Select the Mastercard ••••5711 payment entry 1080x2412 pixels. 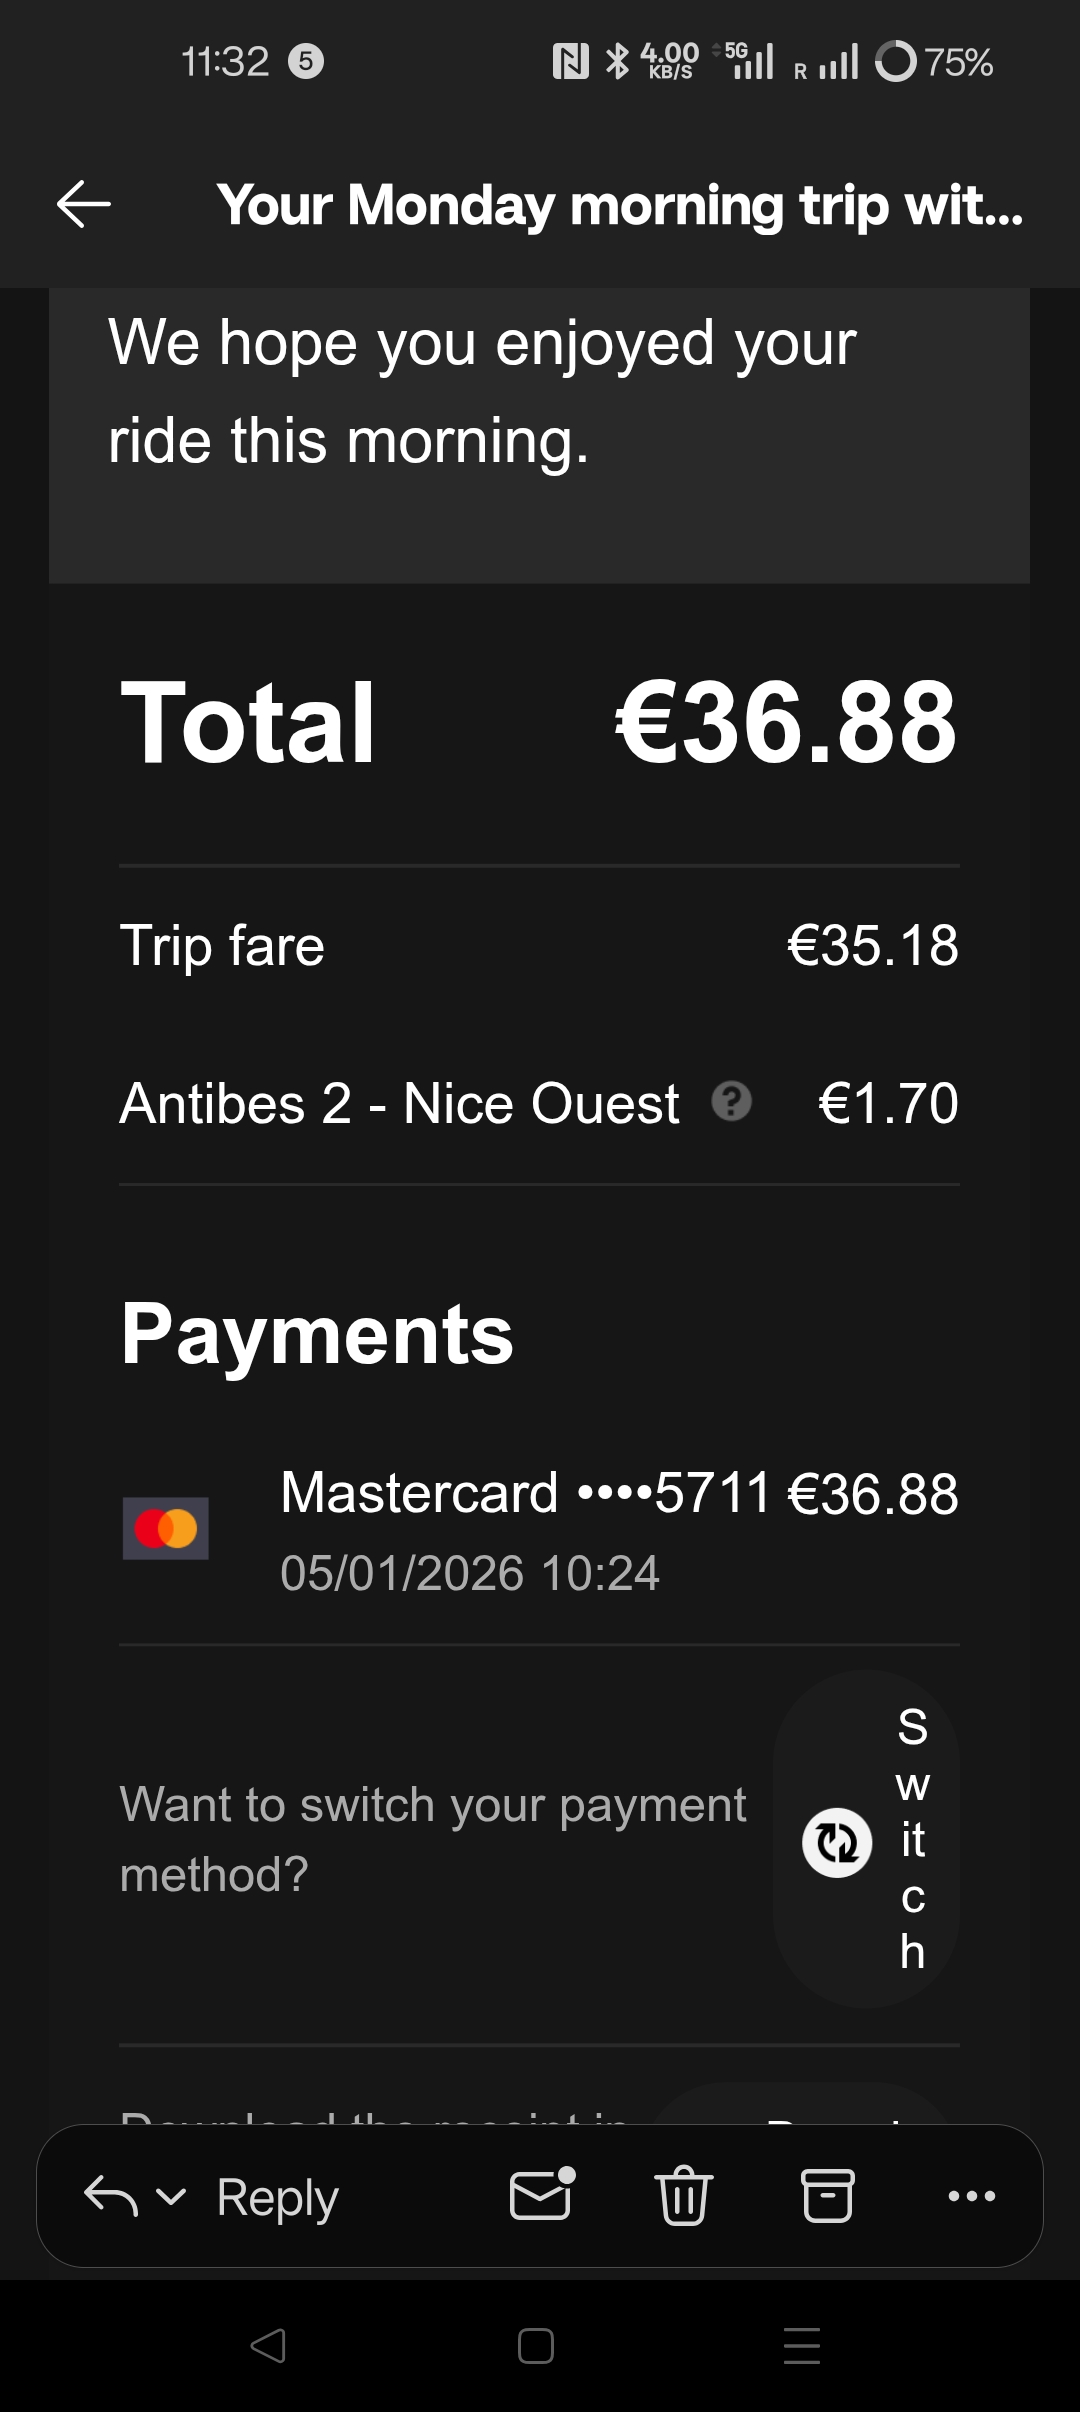525,1493
